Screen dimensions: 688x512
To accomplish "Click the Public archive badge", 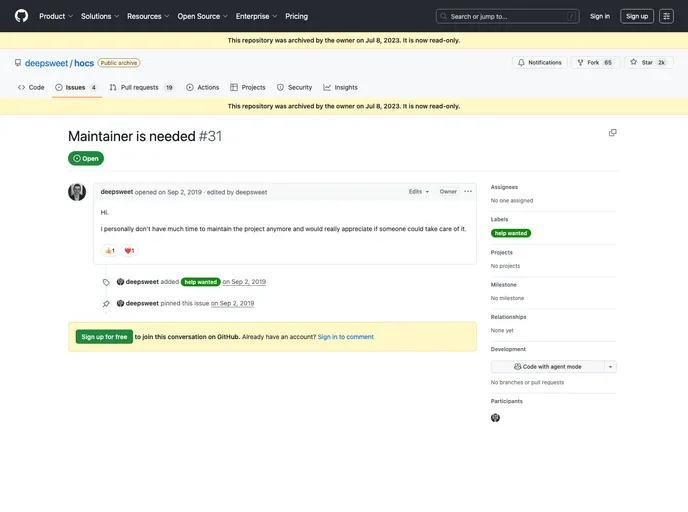I will click(x=119, y=63).
